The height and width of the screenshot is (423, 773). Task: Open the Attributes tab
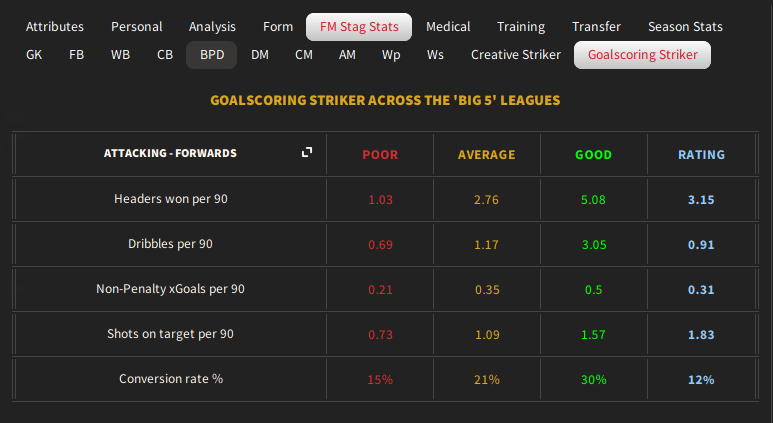pyautogui.click(x=55, y=27)
